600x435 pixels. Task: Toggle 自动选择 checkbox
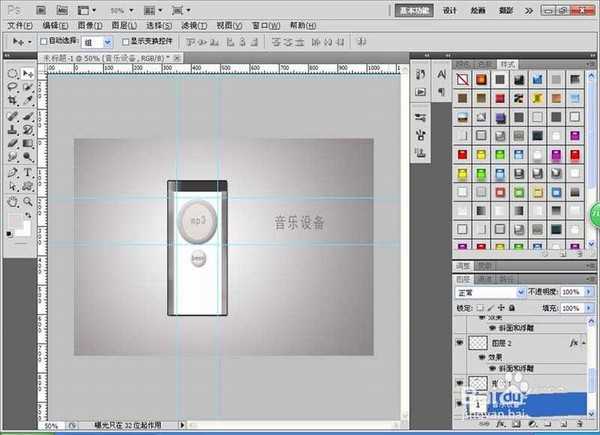(x=44, y=41)
